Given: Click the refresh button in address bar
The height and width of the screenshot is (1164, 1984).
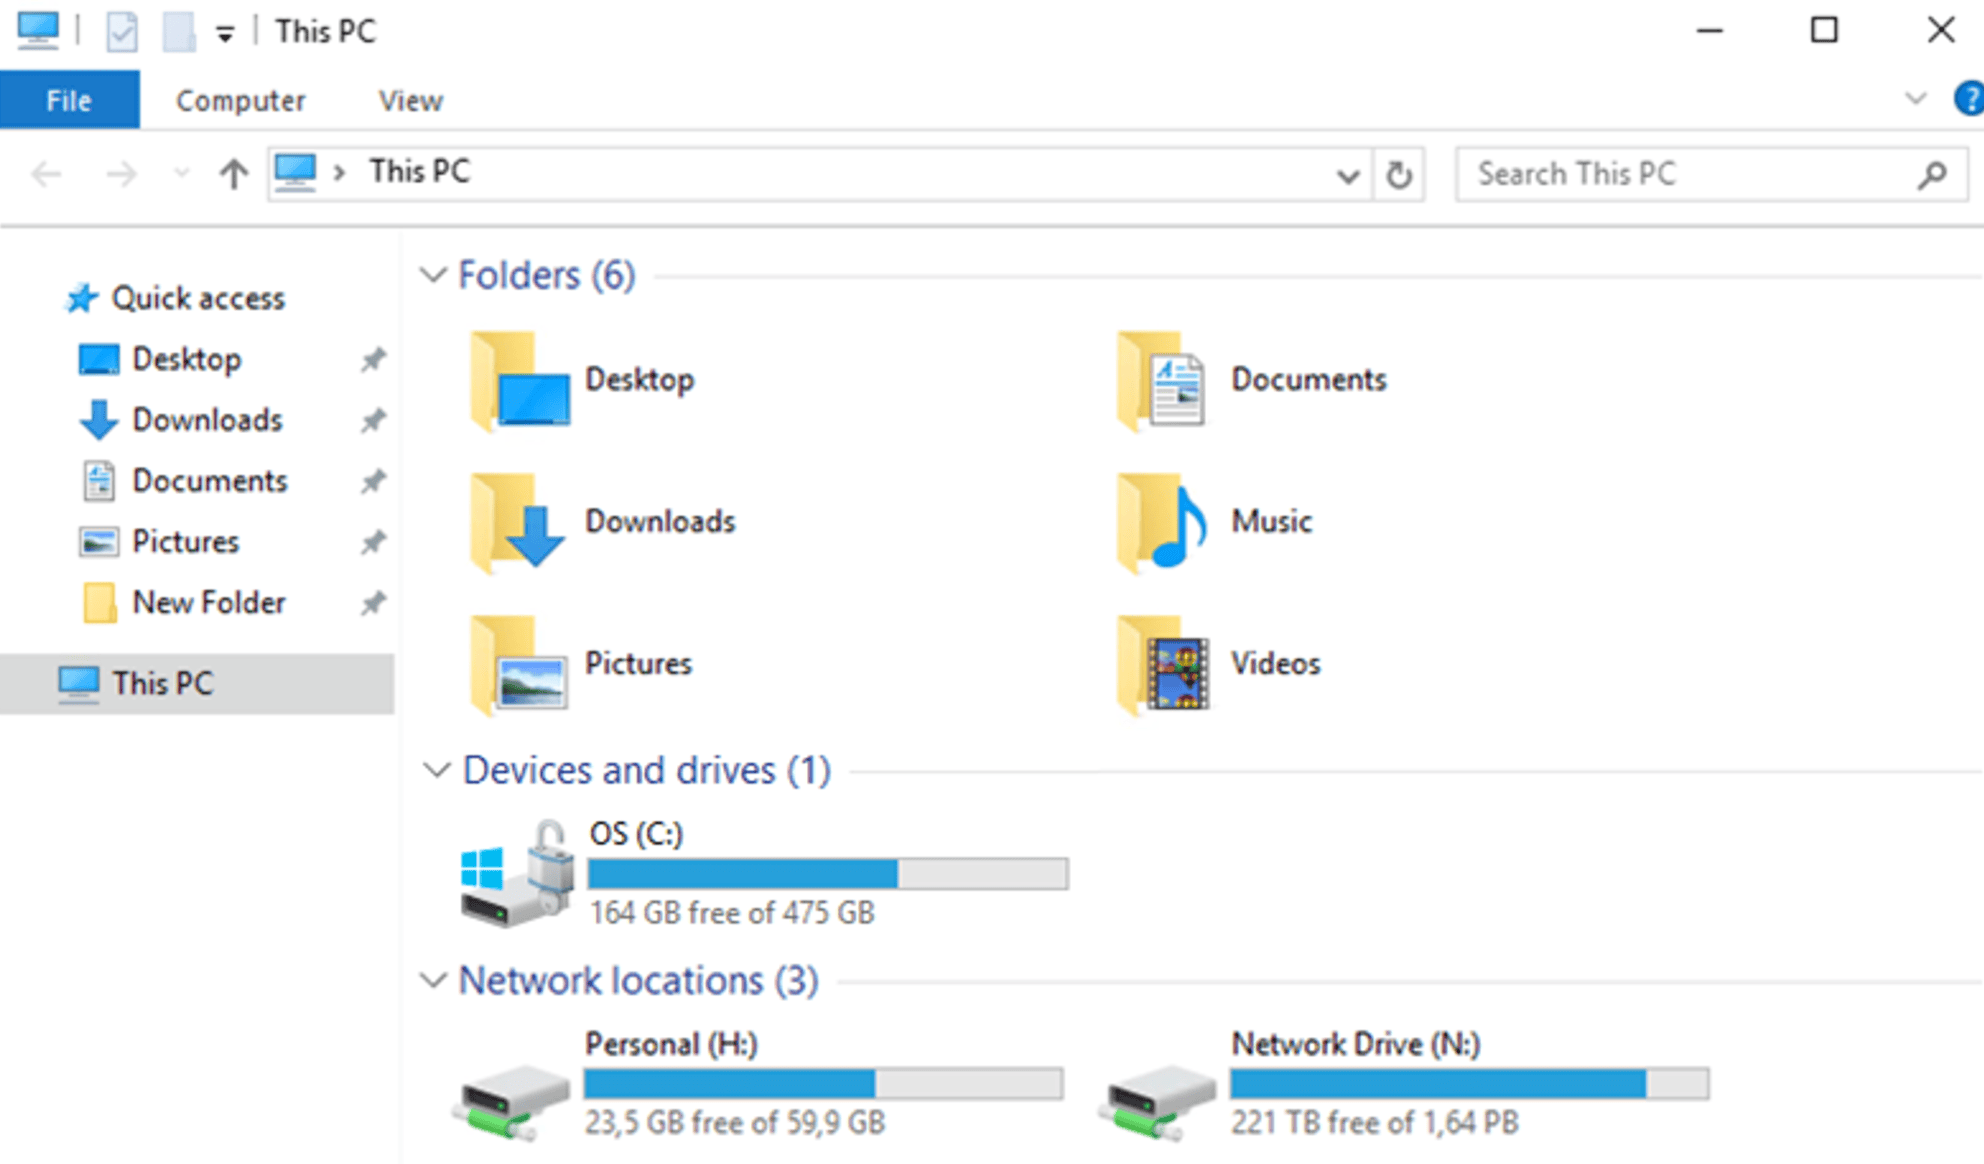Looking at the screenshot, I should 1398,175.
